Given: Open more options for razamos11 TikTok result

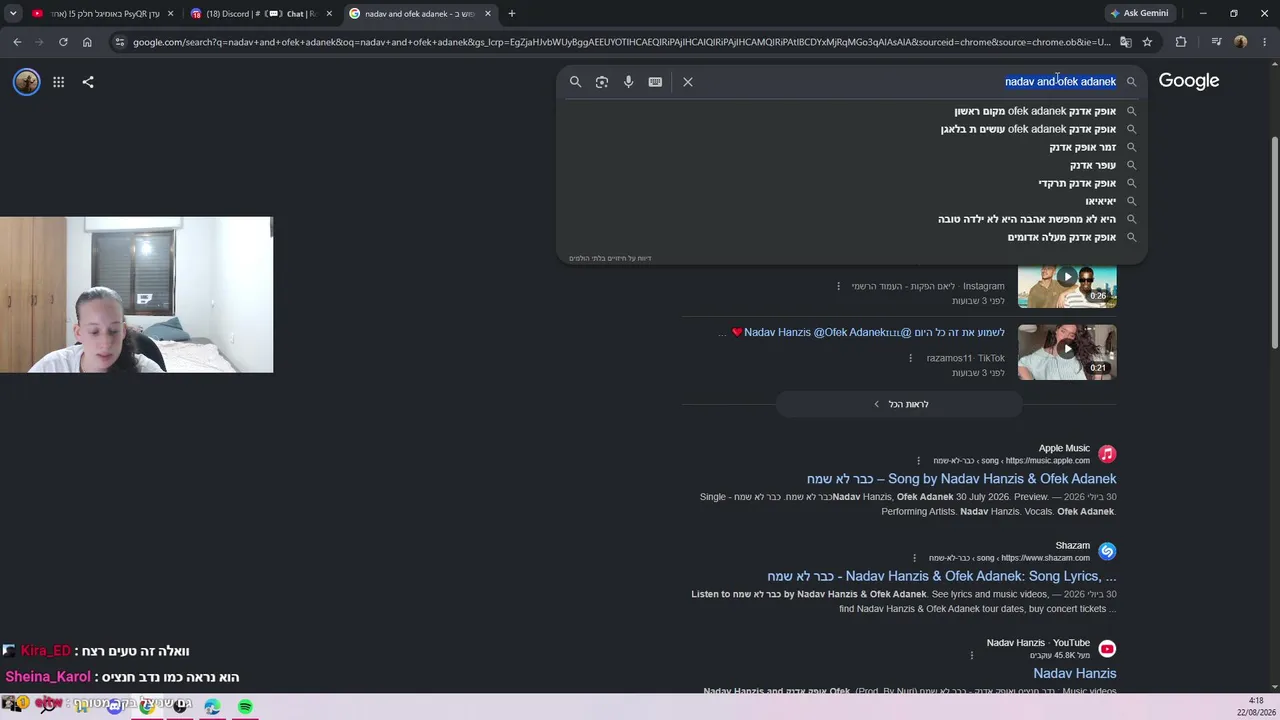Looking at the screenshot, I should point(911,358).
